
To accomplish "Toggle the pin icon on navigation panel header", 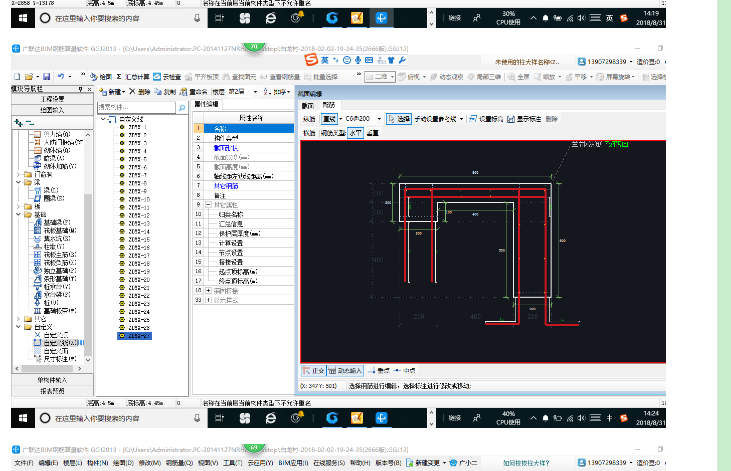I will 81,89.
